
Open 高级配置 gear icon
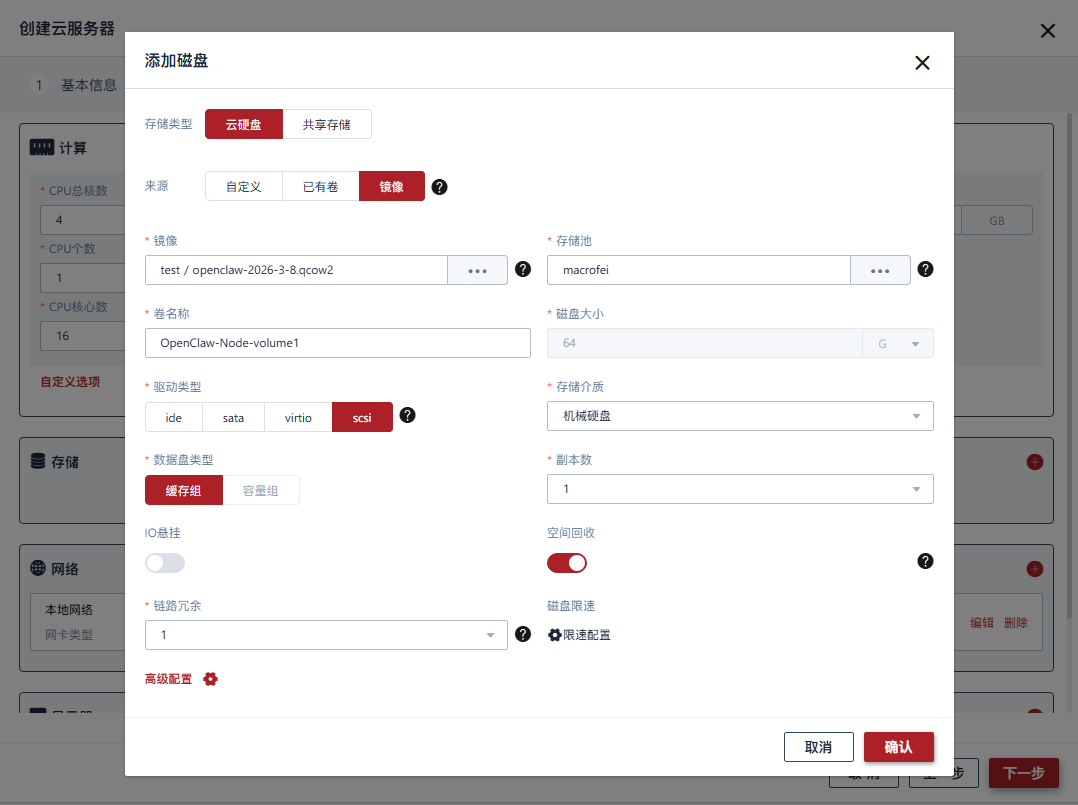[x=210, y=679]
